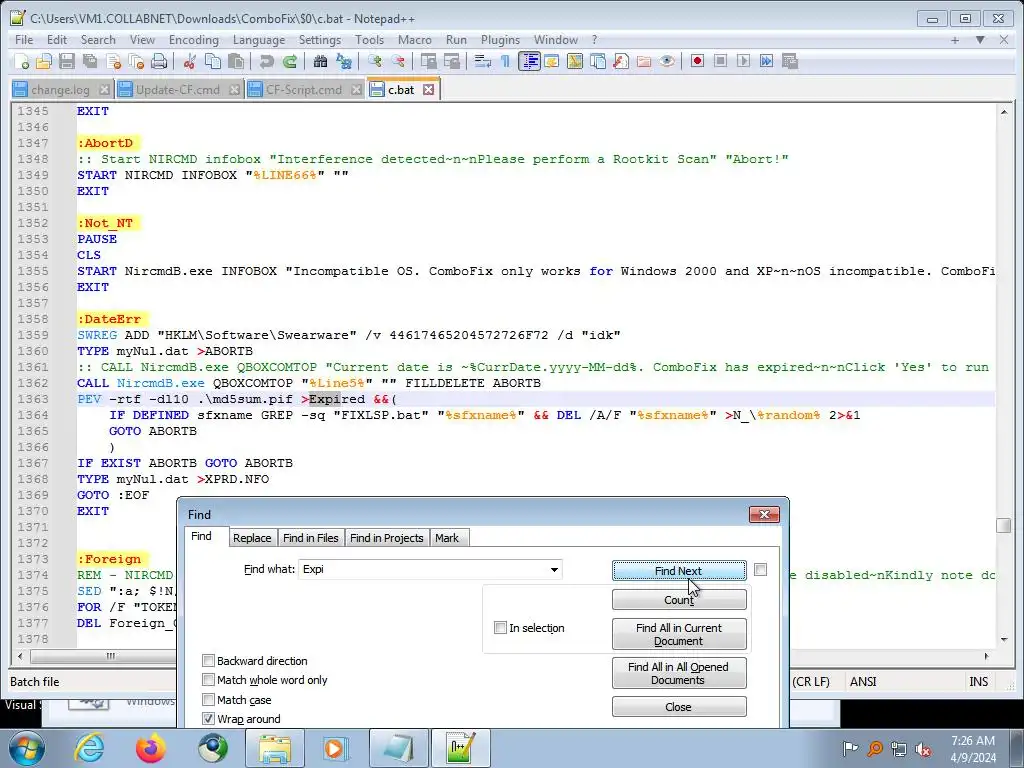Click the vertical scrollbar thumb
Screen dimensions: 1024x768
tap(1003, 525)
